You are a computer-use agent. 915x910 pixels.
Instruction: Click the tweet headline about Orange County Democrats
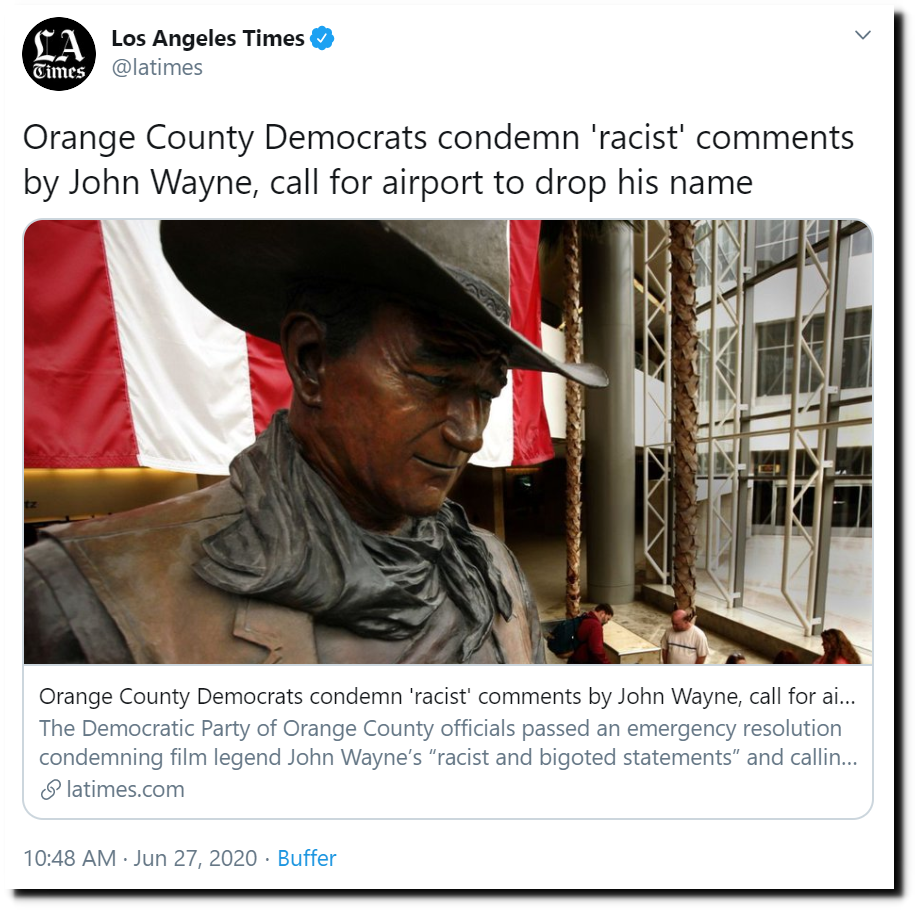(x=438, y=160)
